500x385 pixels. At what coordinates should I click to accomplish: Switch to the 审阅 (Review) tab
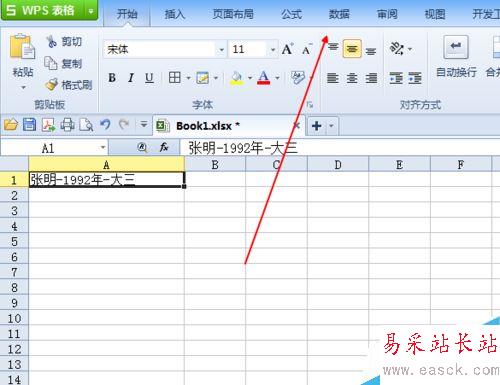(387, 14)
